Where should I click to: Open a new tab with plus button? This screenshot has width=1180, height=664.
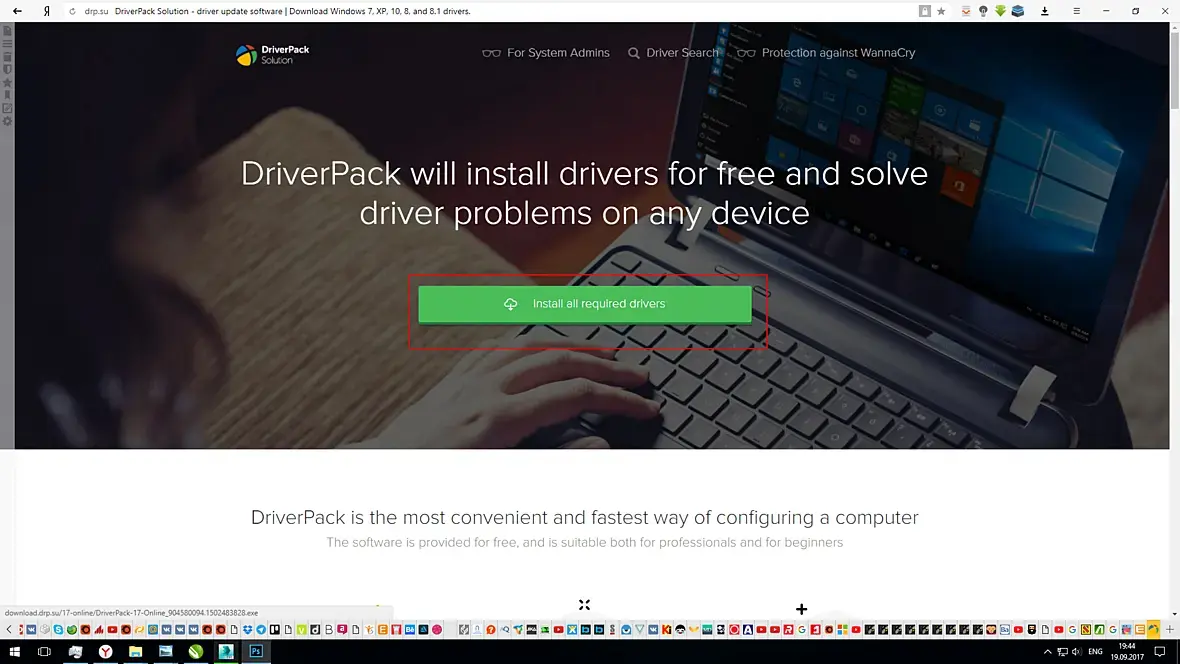(x=1169, y=629)
